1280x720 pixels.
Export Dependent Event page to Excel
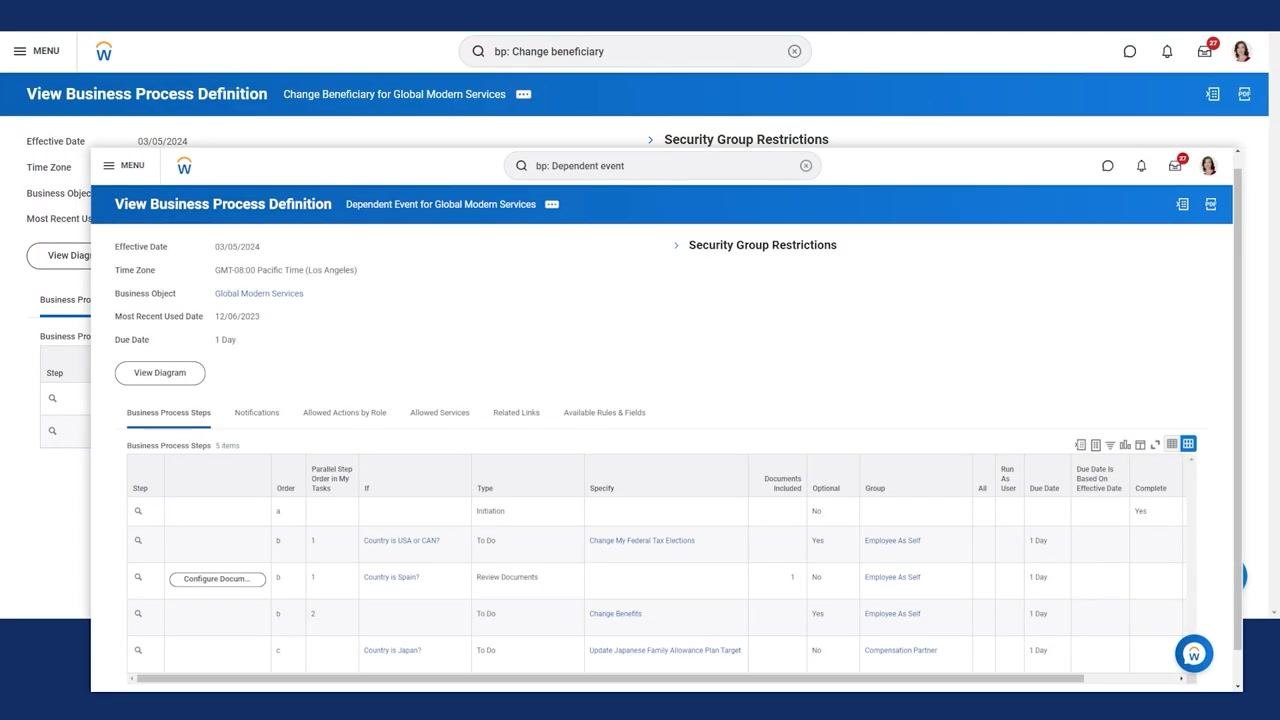[1182, 204]
